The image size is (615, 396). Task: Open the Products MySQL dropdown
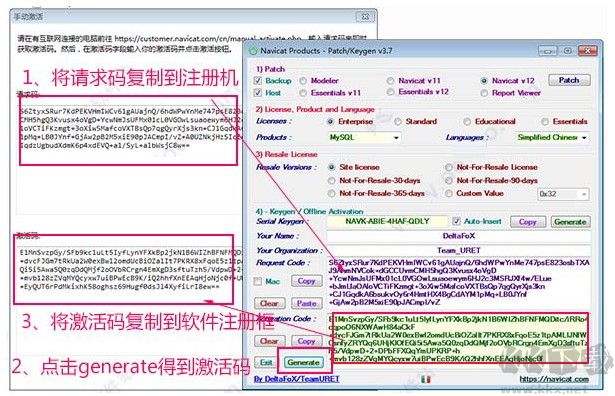click(x=364, y=138)
